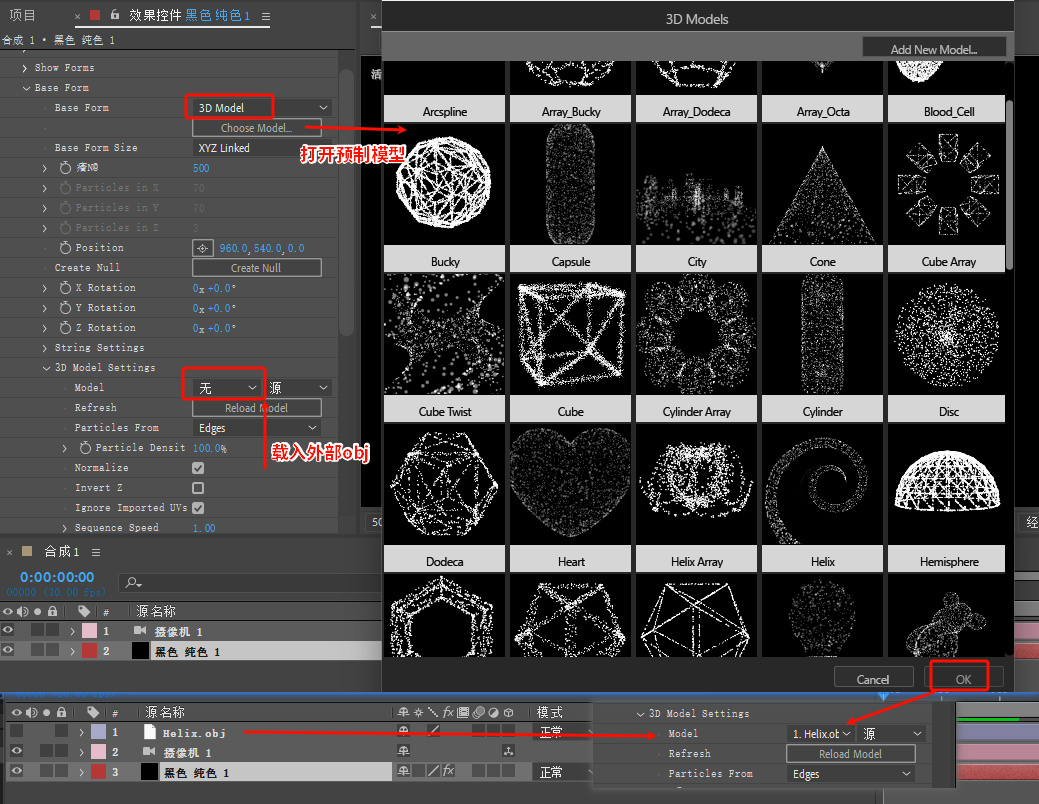Toggle the lock box on Helix.obj layer
The image size is (1039, 804).
coord(61,730)
